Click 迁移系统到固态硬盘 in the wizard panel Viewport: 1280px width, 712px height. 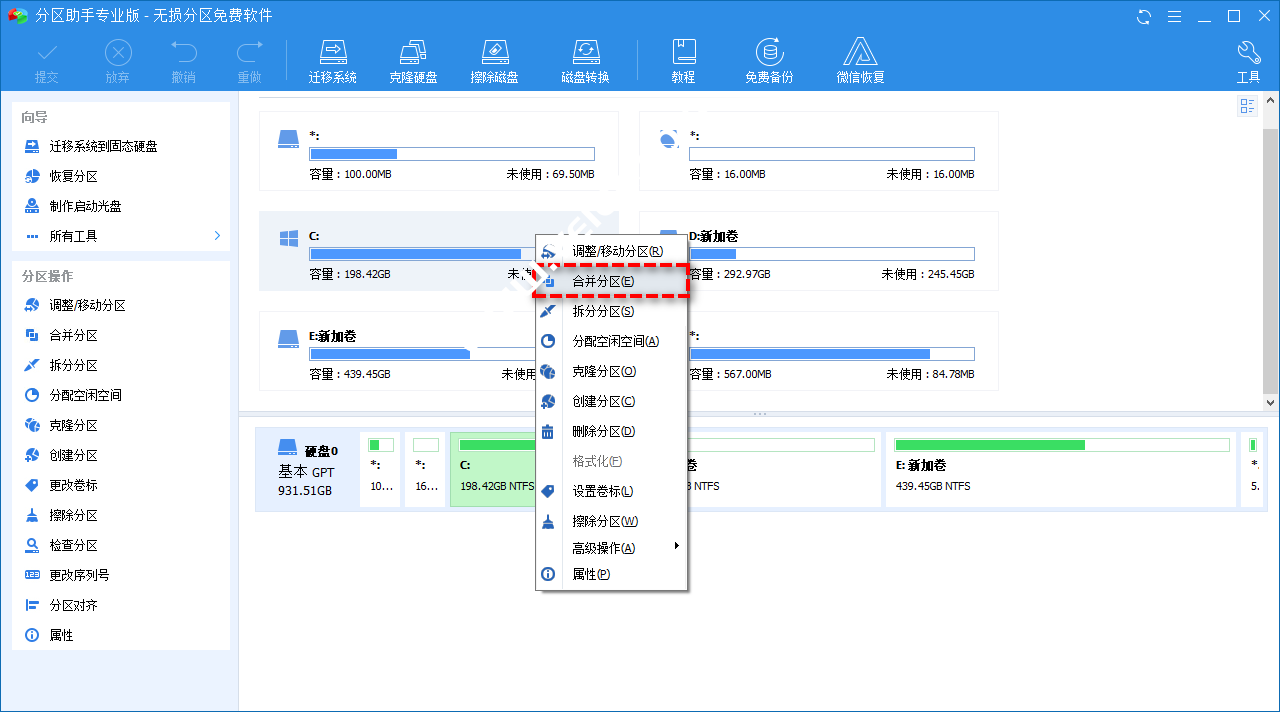103,146
